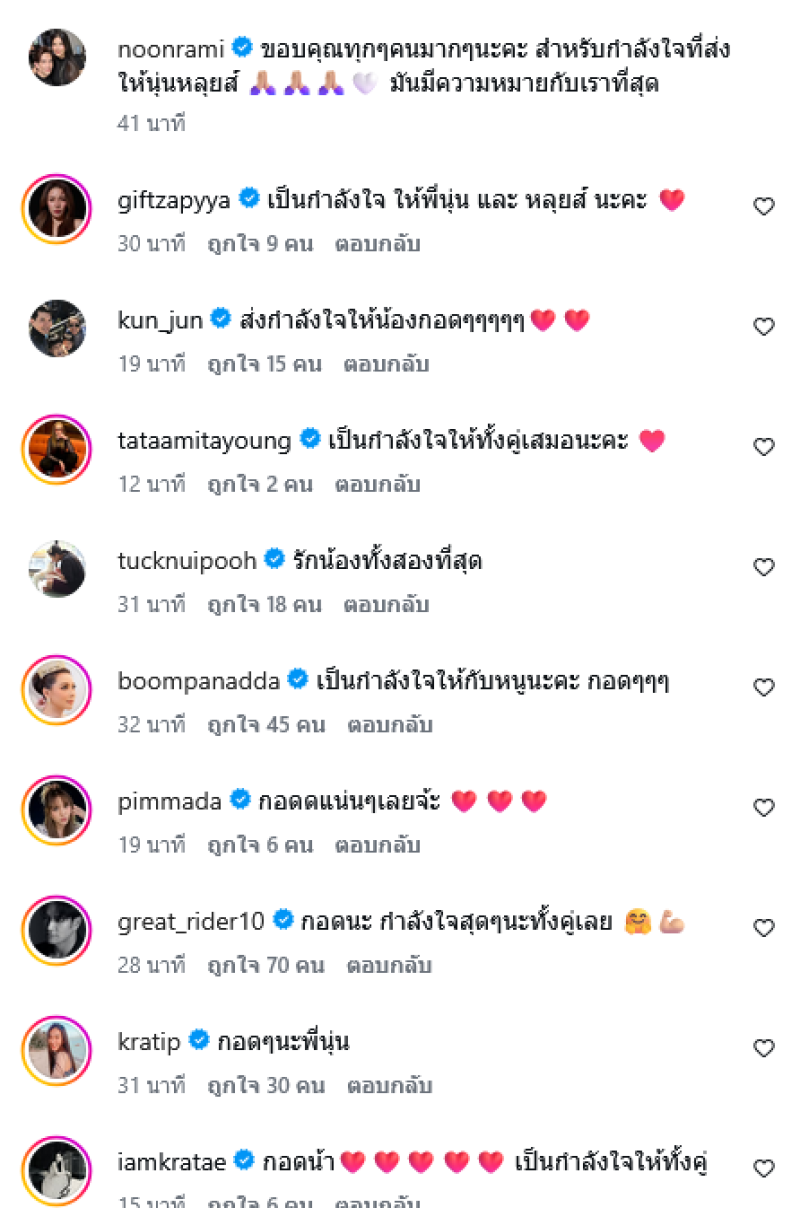Tap the heart next to tataamitayoung's comment
Image resolution: width=800 pixels, height=1208 pixels.
coord(764,447)
